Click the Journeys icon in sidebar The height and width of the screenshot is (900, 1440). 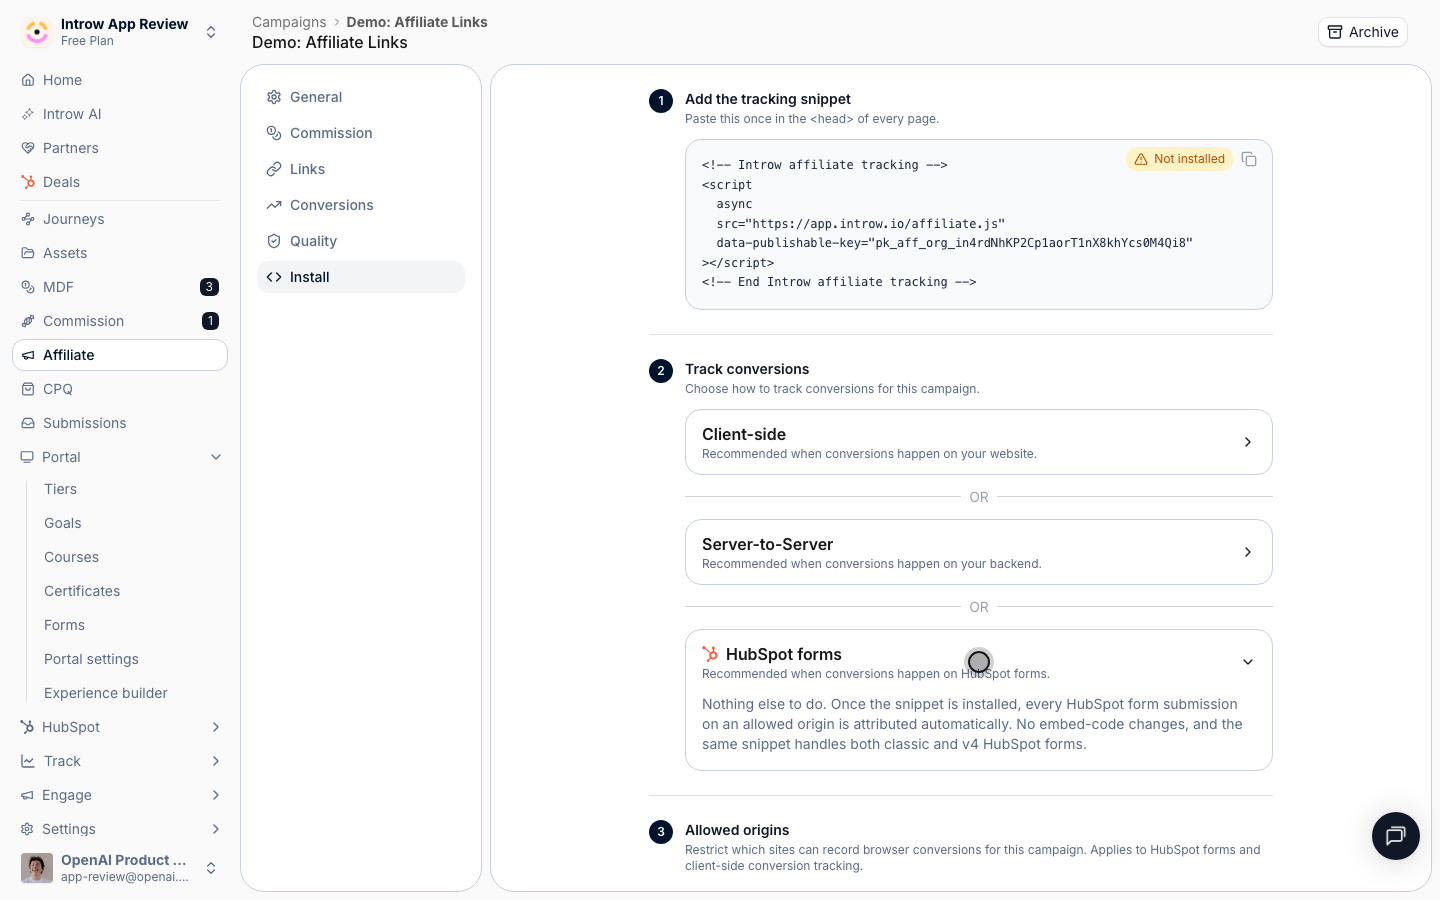(x=28, y=219)
